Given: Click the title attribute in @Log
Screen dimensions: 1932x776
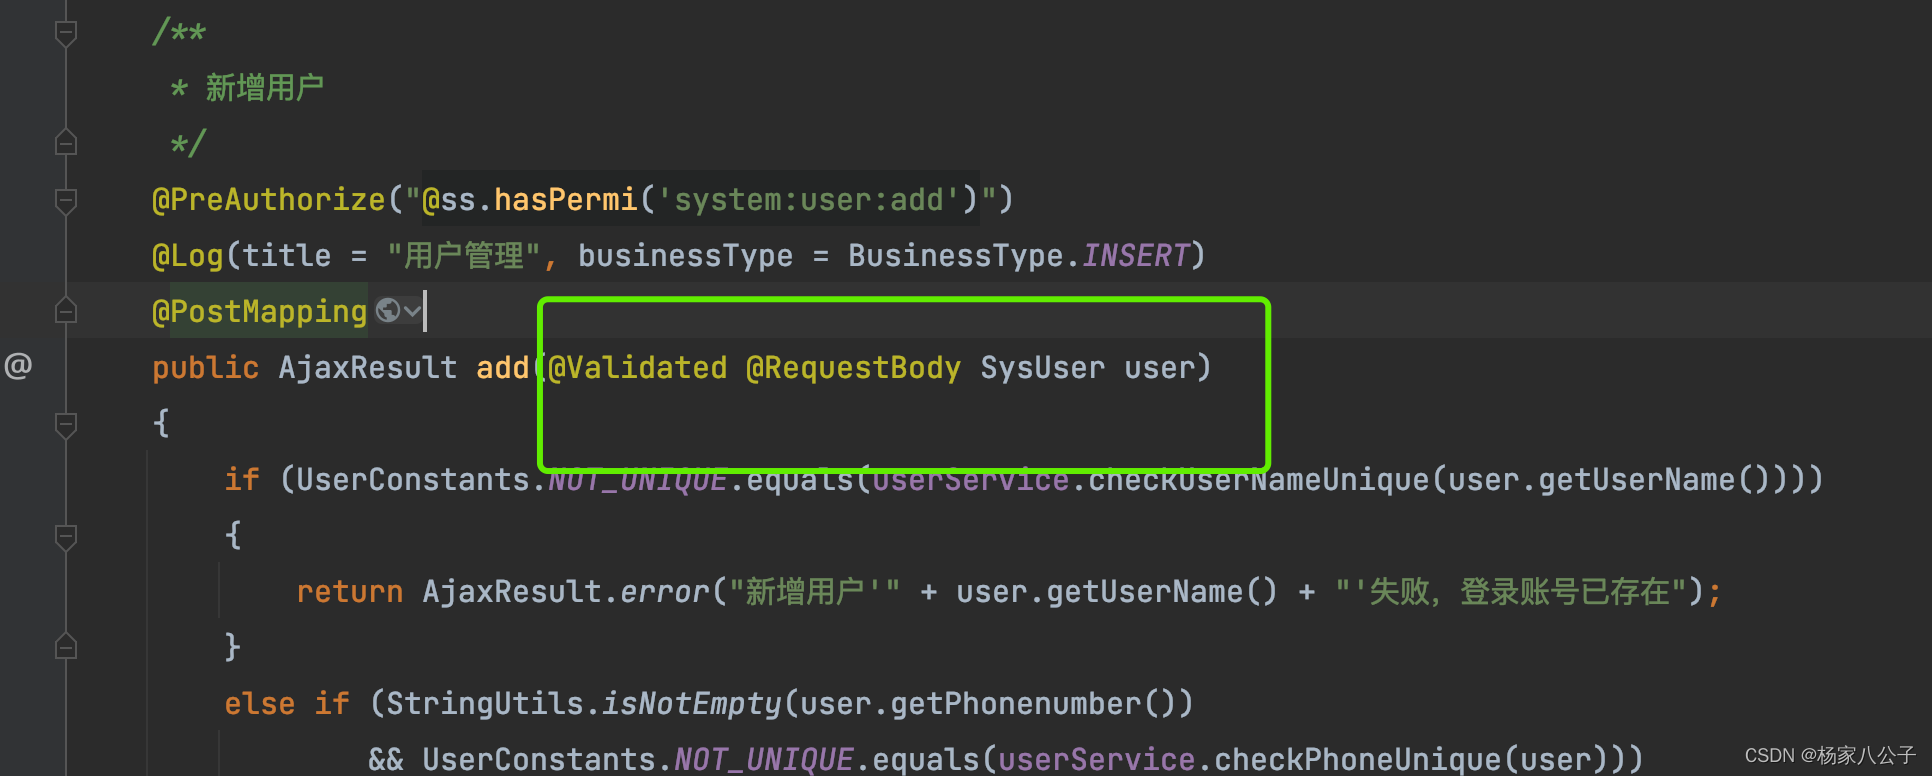Looking at the screenshot, I should click(287, 256).
